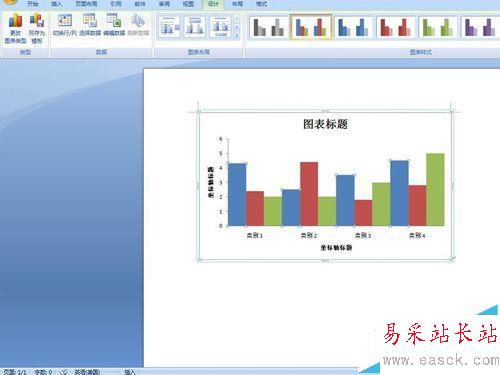This screenshot has height=375, width=500.
Task: Open 编辑数据 edit data tool
Action: coord(114,25)
